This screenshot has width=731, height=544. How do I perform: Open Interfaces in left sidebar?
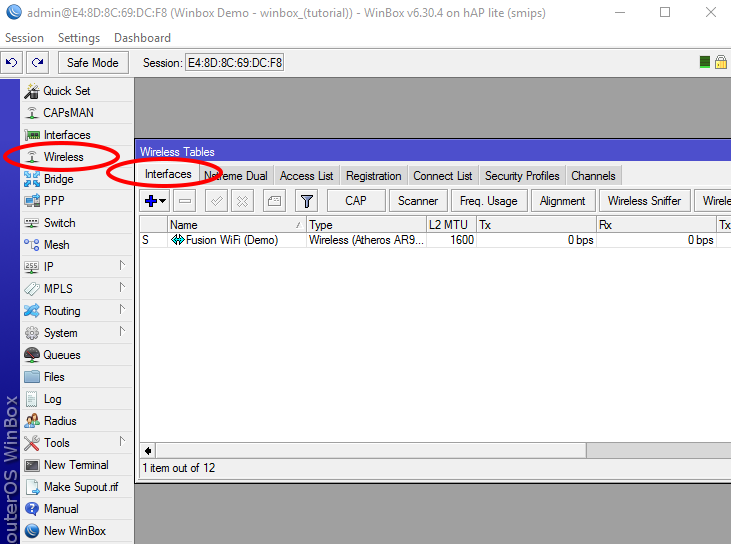point(77,135)
